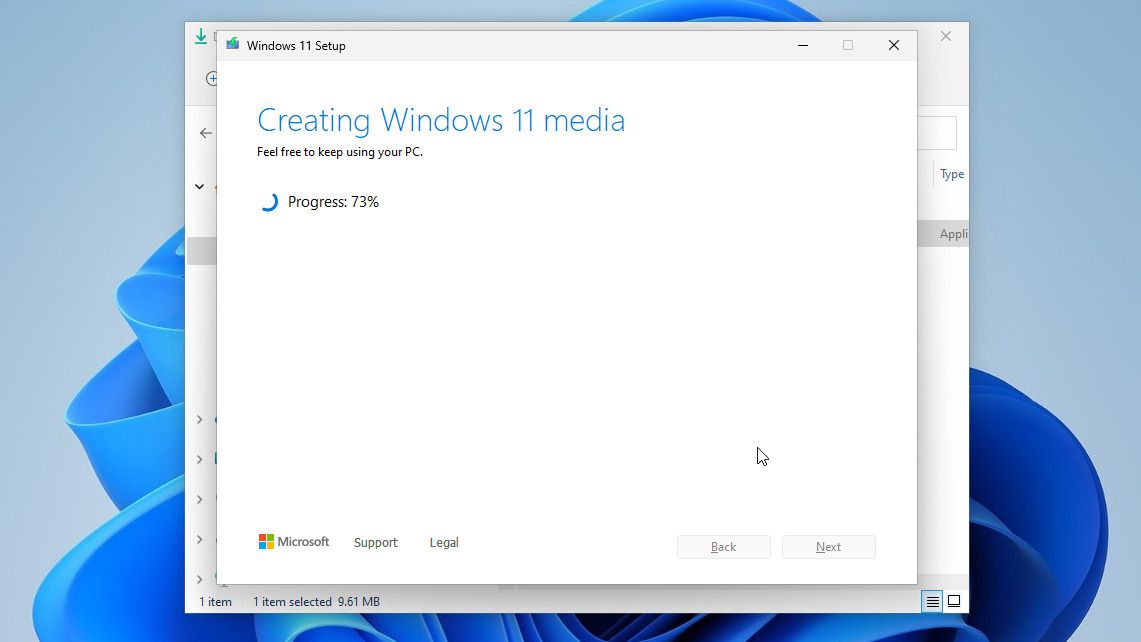Close the File Explorer window behind
1141x642 pixels.
click(x=945, y=36)
